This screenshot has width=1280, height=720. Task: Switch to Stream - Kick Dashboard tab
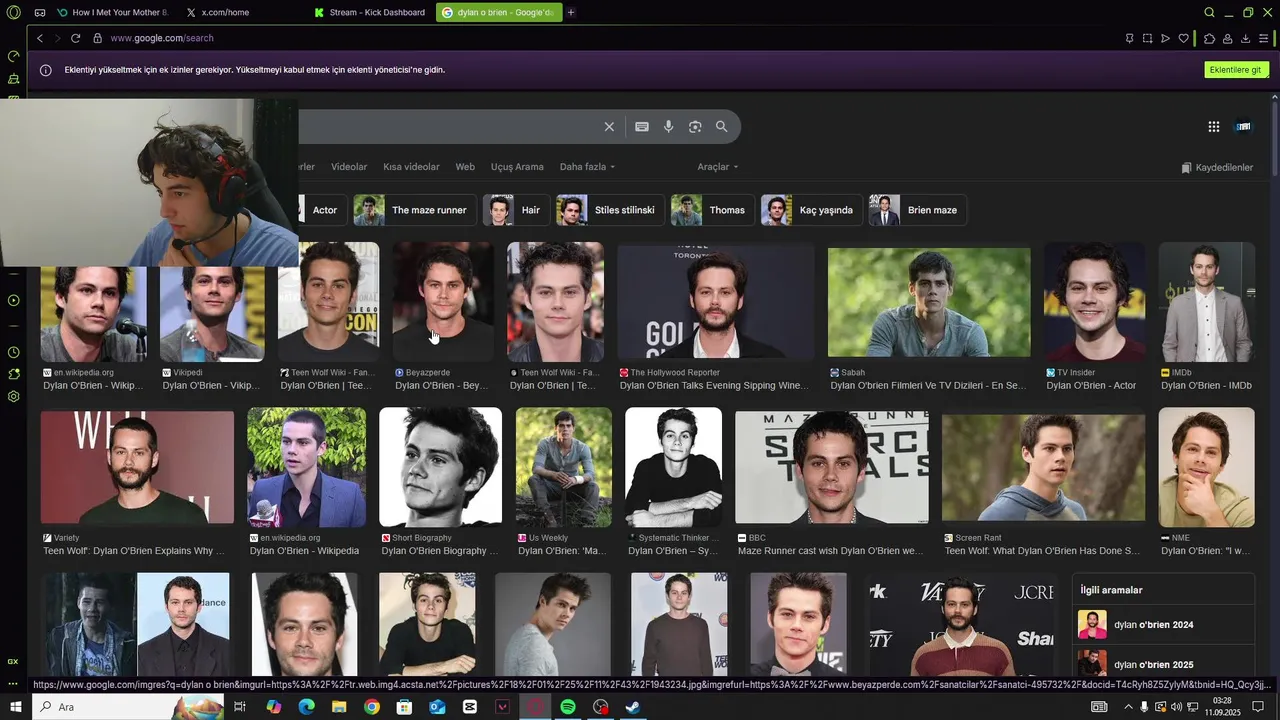370,12
